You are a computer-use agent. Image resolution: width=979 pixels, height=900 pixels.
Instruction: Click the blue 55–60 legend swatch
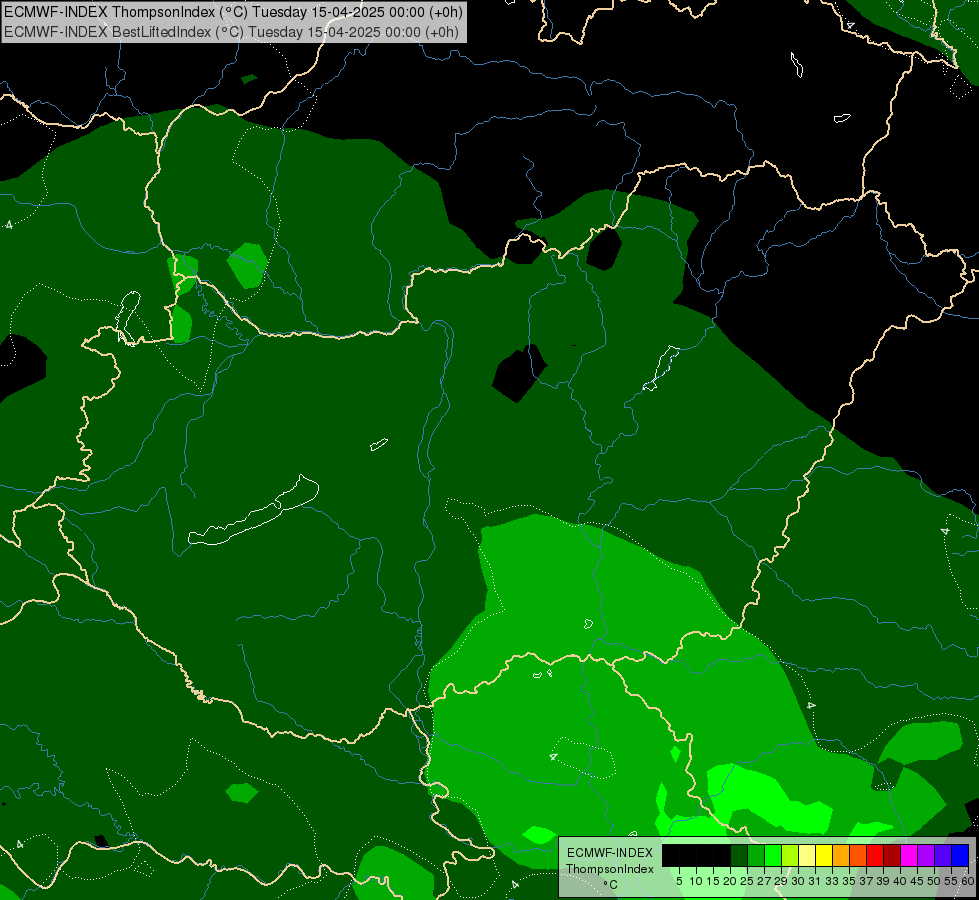960,856
